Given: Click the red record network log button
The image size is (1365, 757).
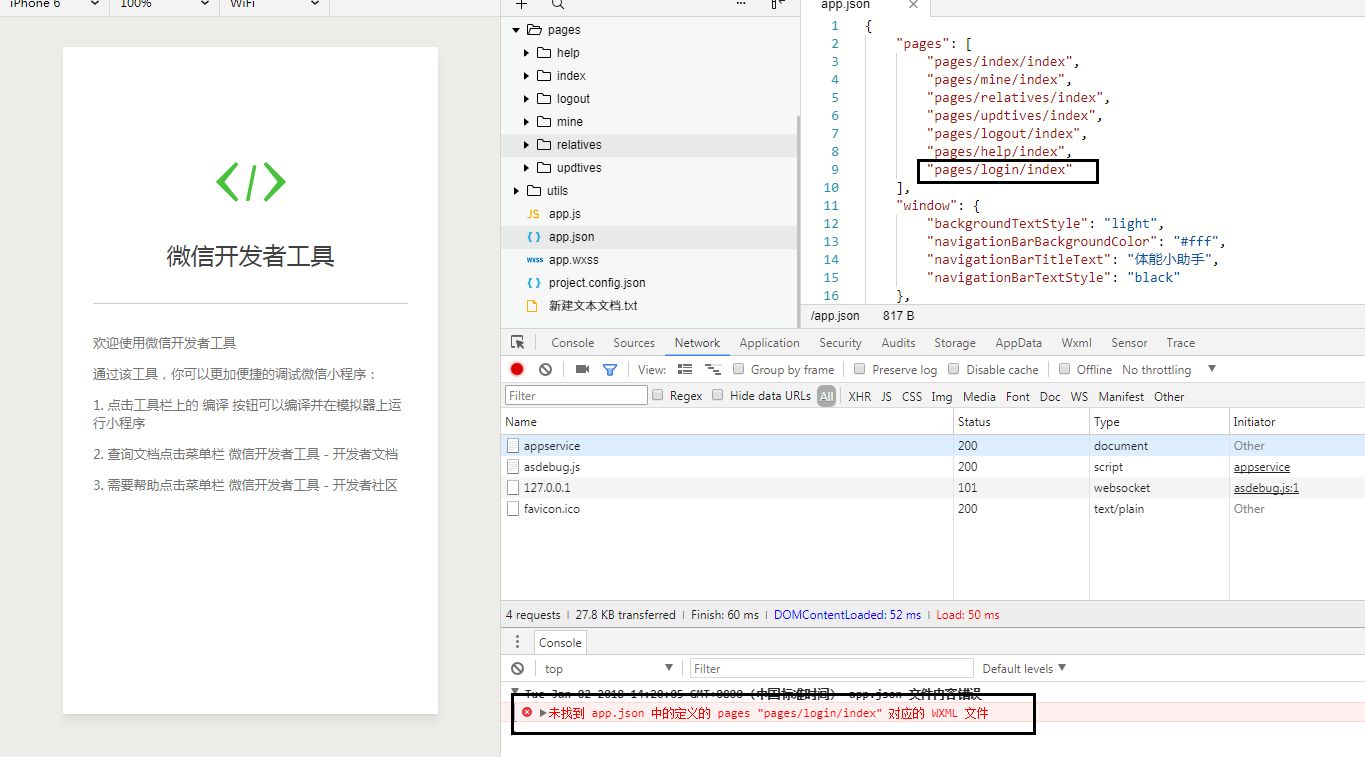Looking at the screenshot, I should 517,369.
